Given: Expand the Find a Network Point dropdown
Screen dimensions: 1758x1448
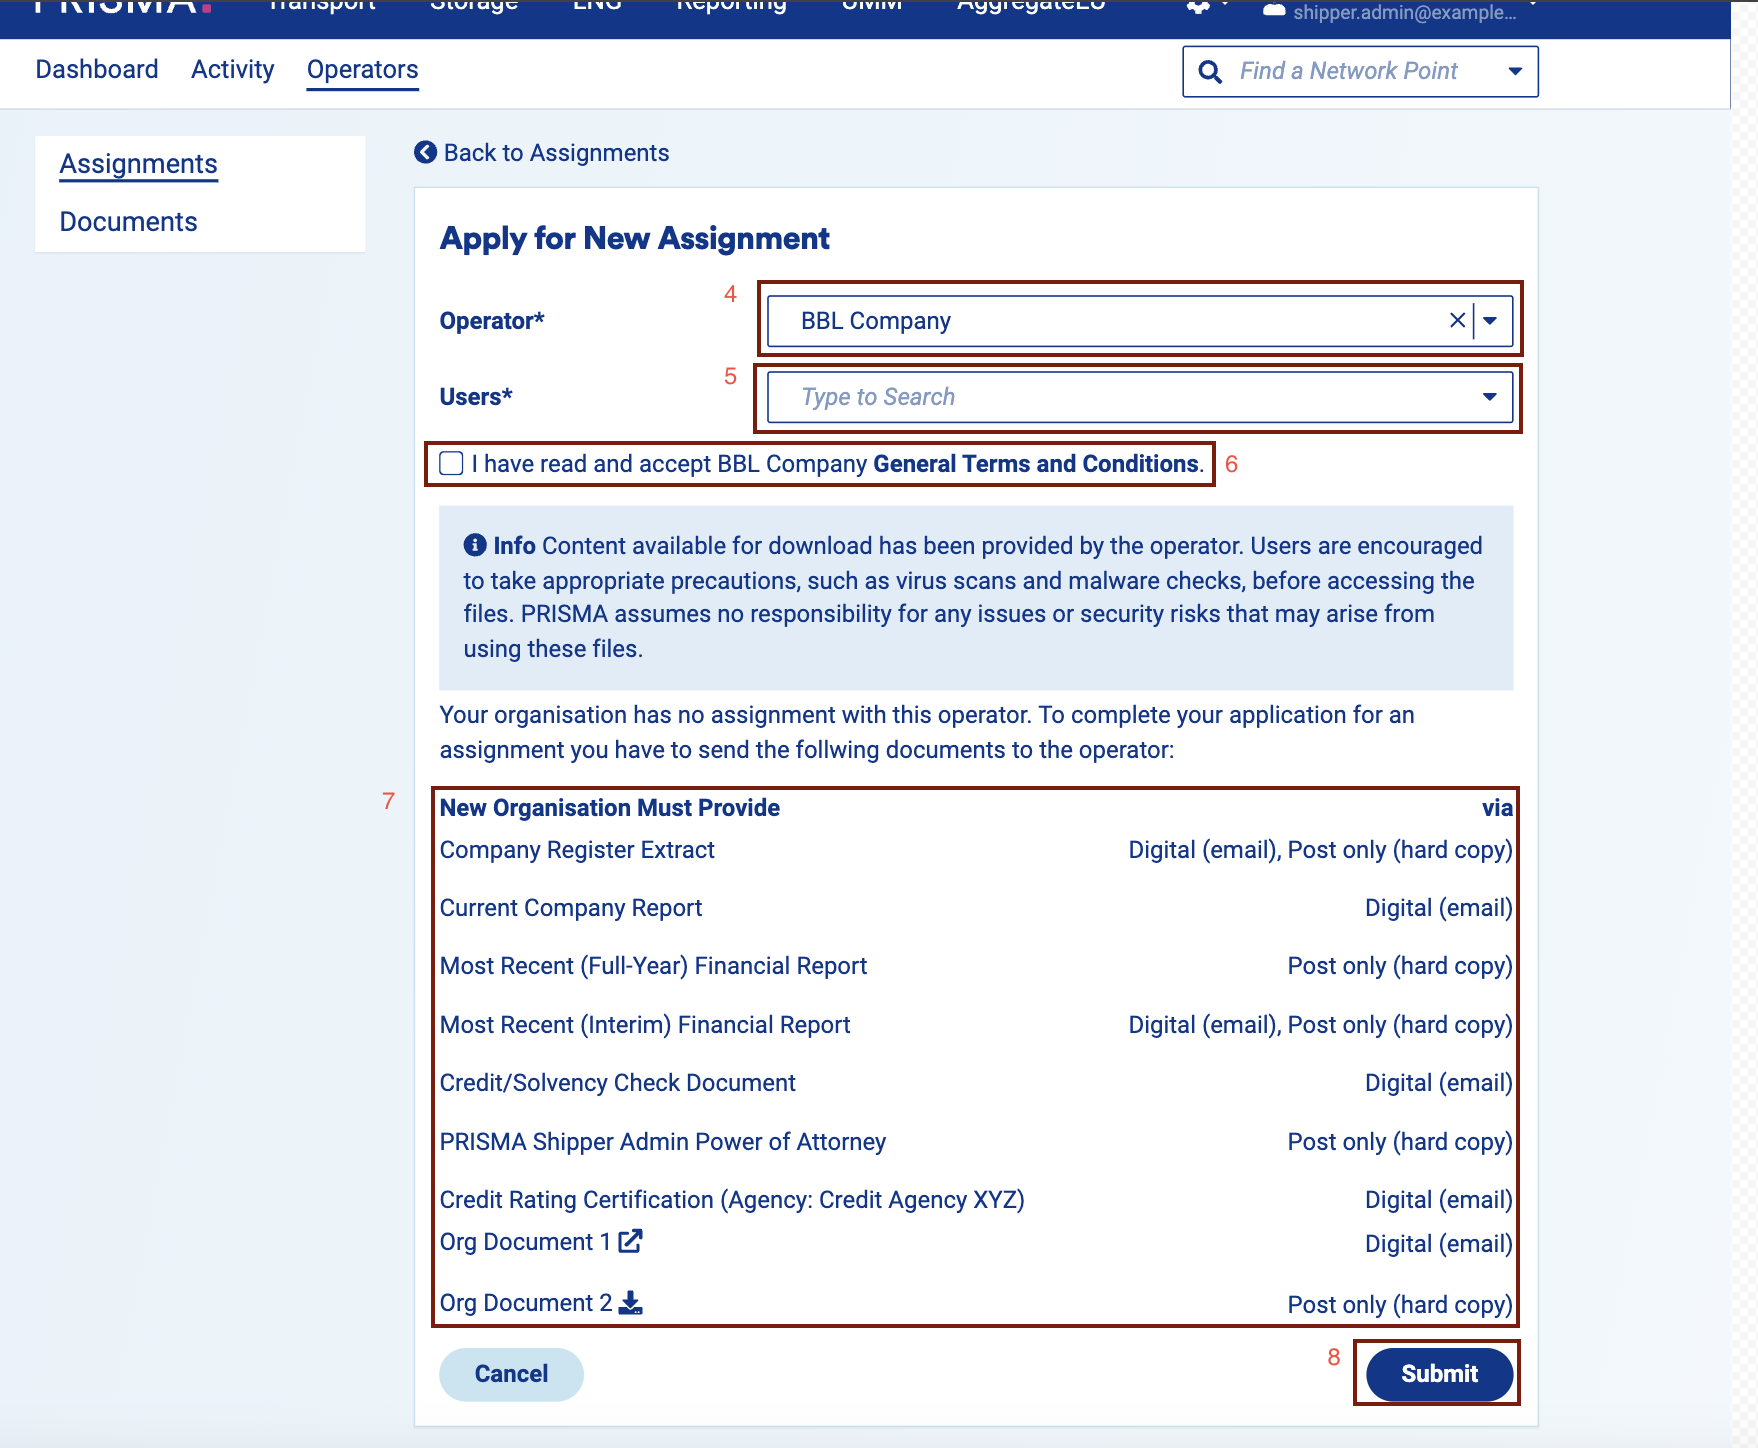Looking at the screenshot, I should [x=1515, y=72].
